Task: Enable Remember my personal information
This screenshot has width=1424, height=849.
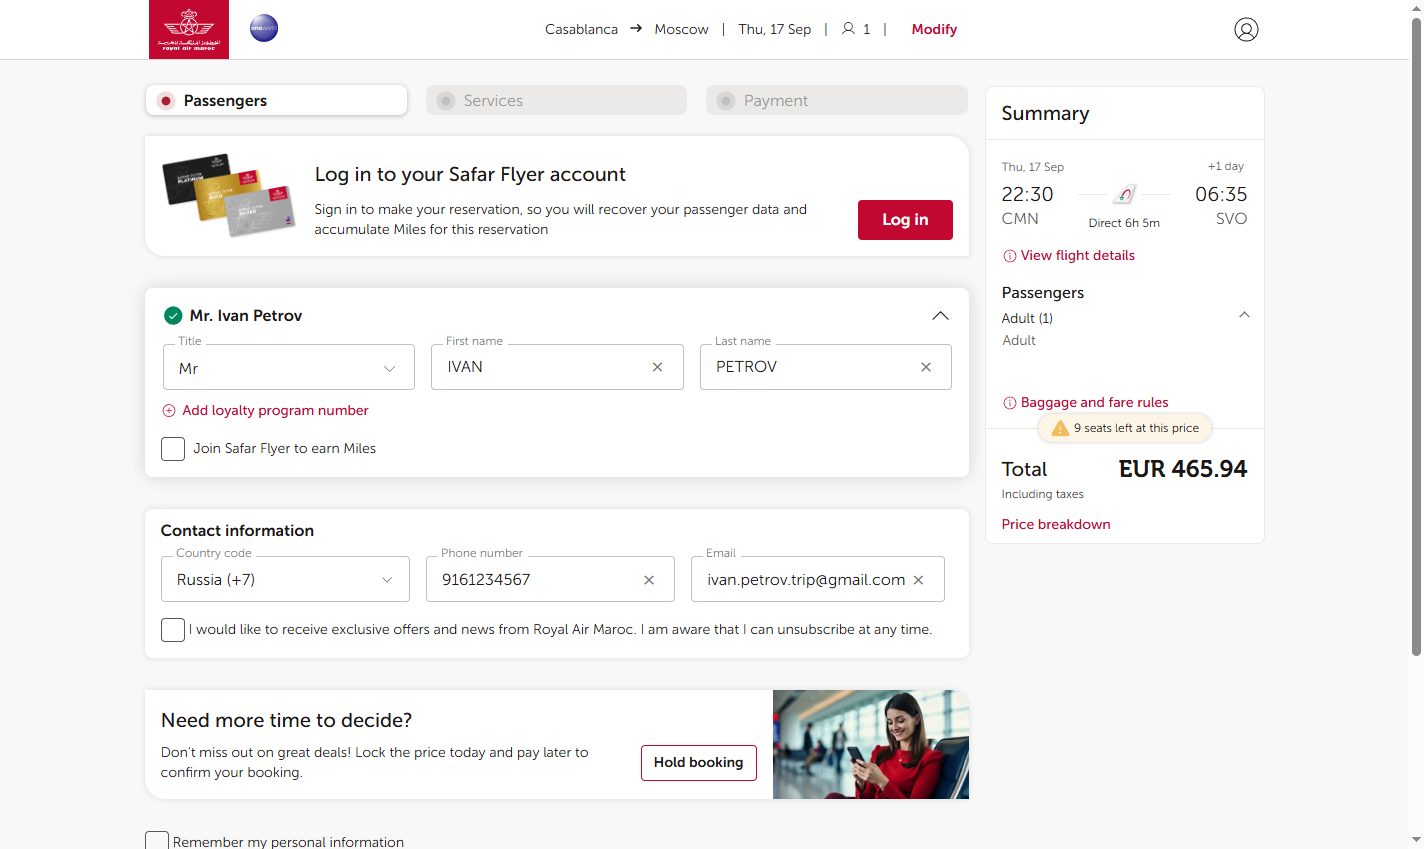Action: pos(157,841)
